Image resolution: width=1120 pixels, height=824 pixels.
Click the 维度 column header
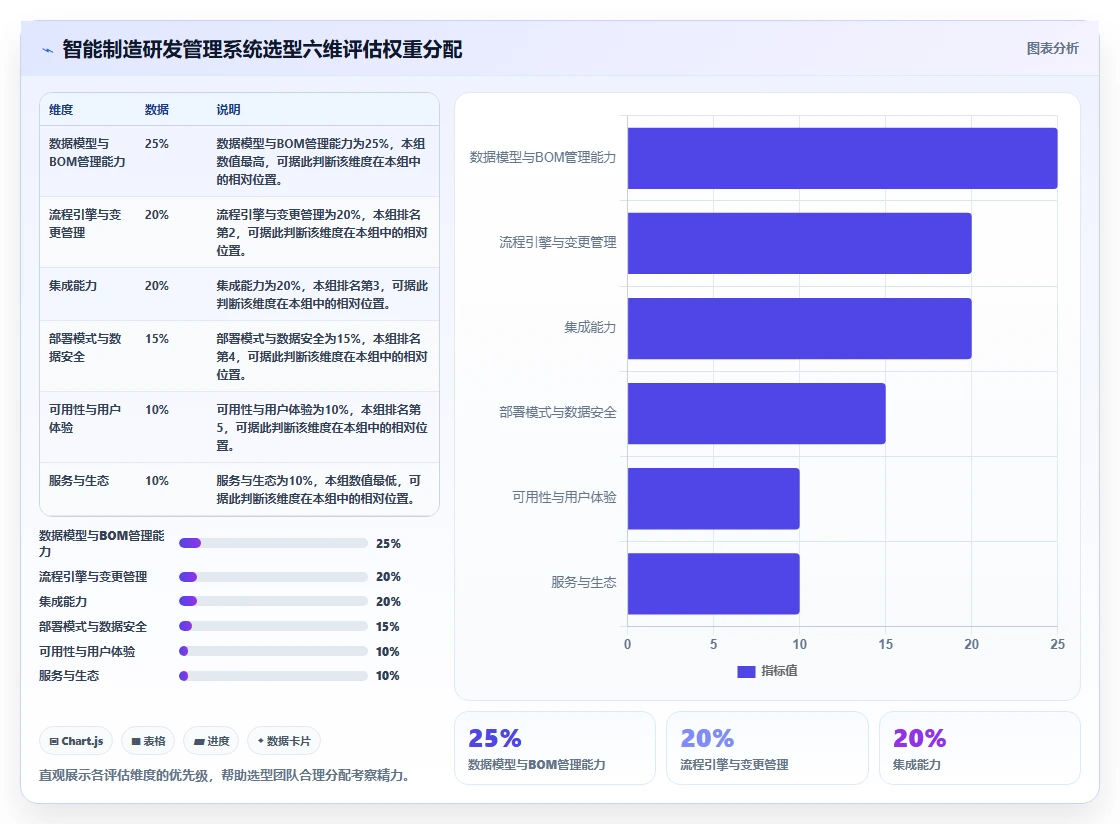61,110
